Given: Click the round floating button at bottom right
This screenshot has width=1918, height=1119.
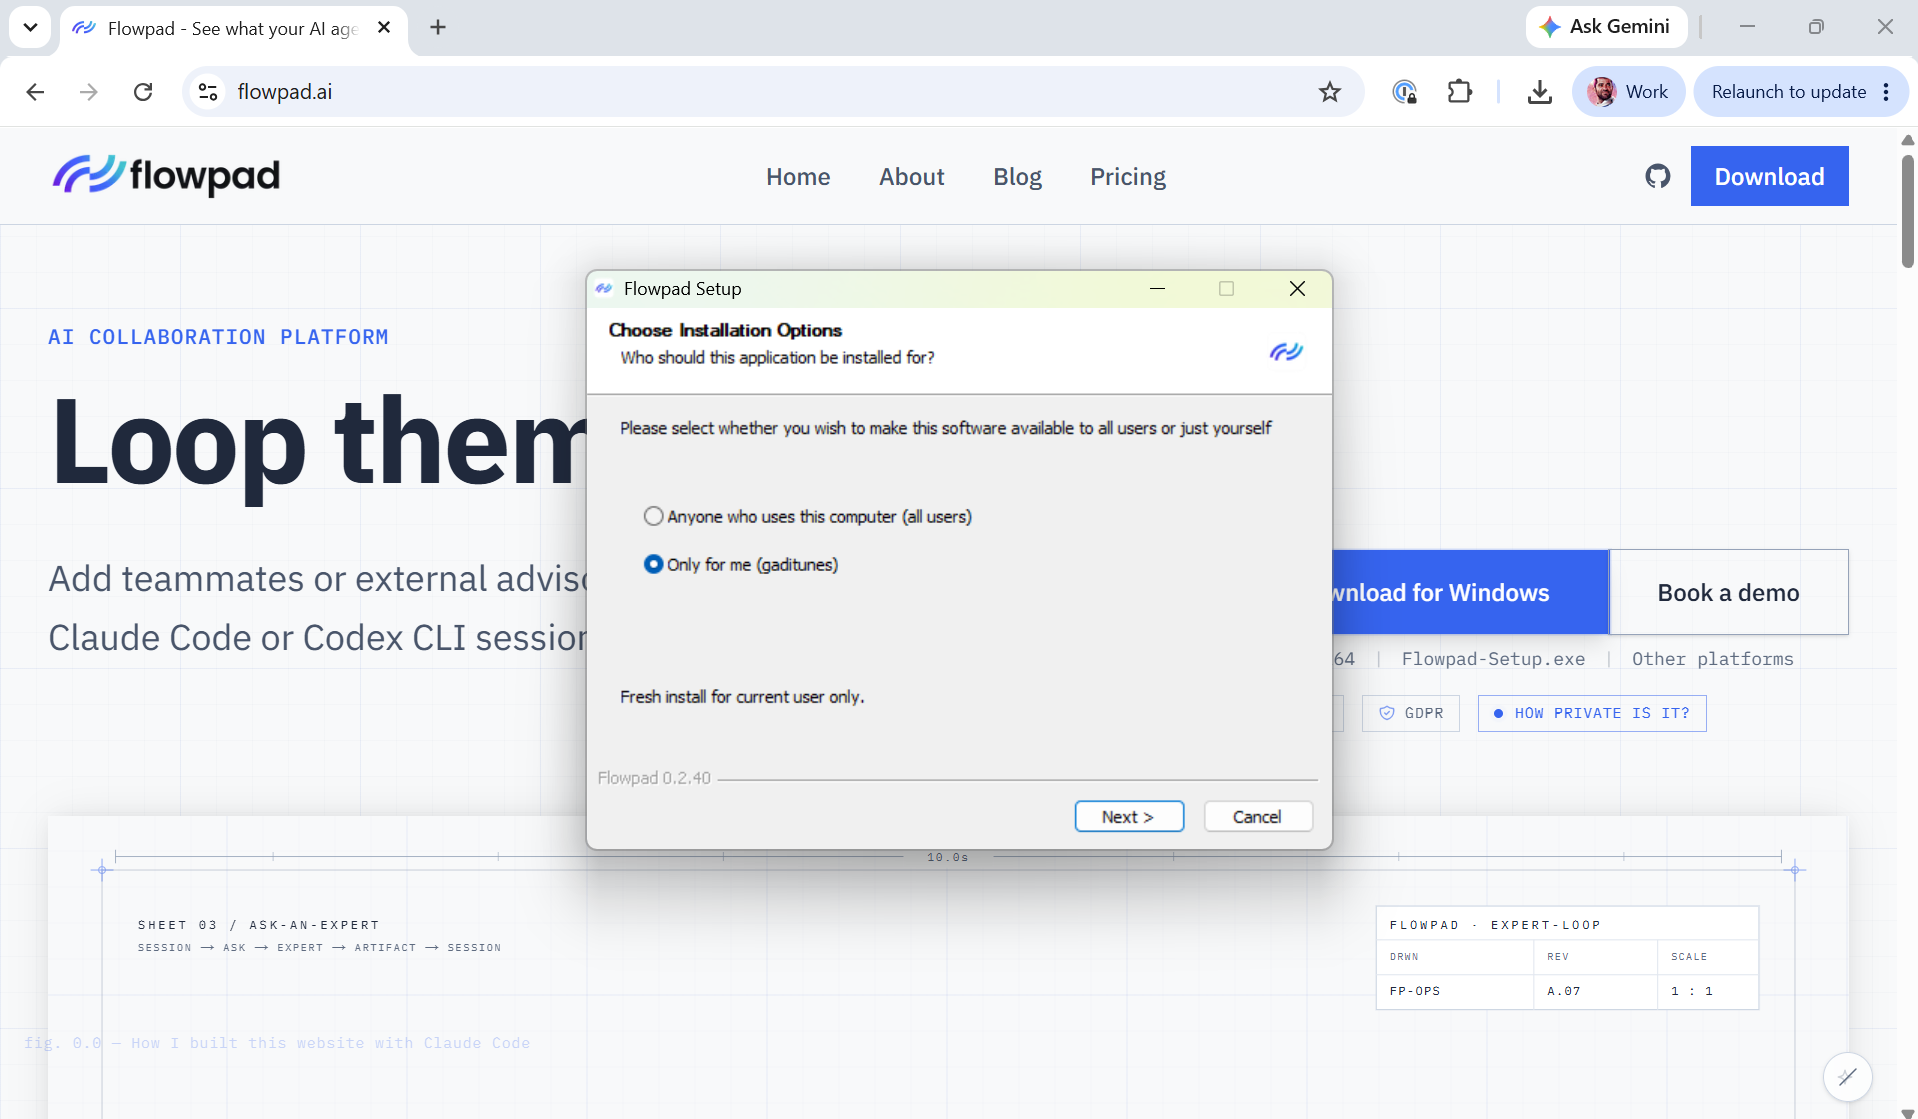Looking at the screenshot, I should click(x=1847, y=1077).
